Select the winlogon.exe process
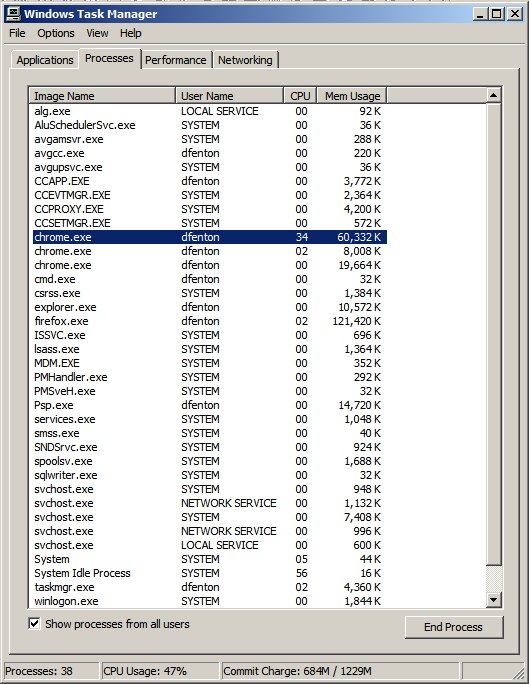The image size is (529, 684). point(210,601)
